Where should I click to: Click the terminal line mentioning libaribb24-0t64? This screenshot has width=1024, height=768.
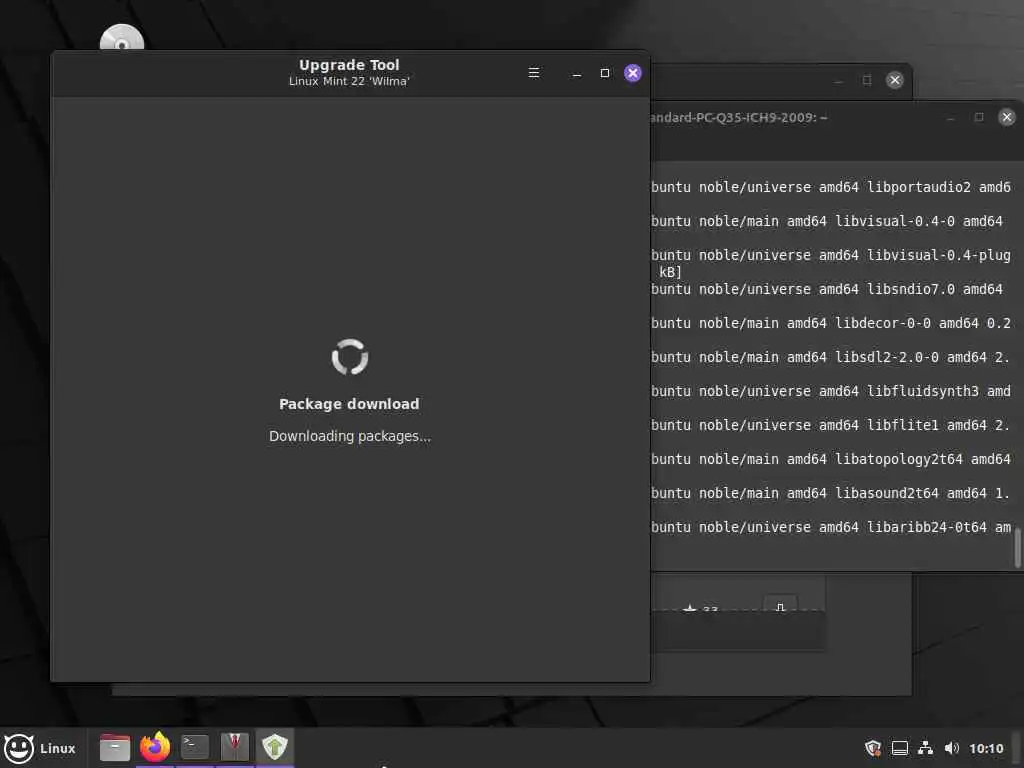pos(831,527)
